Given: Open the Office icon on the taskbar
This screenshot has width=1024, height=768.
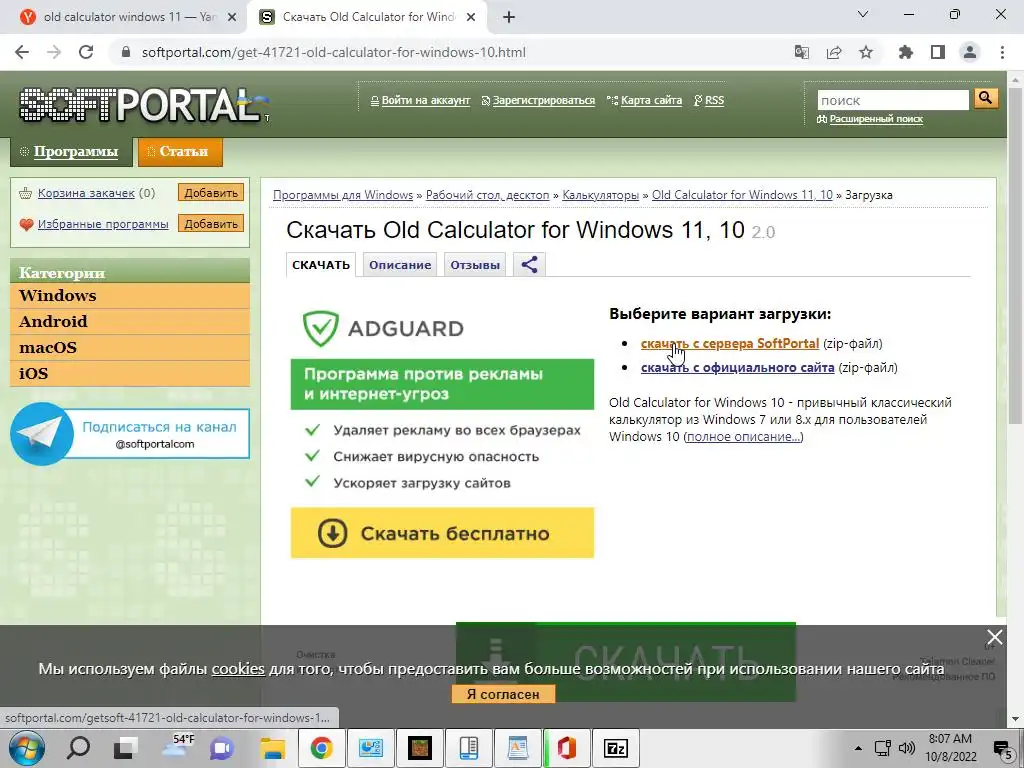Looking at the screenshot, I should (x=566, y=748).
